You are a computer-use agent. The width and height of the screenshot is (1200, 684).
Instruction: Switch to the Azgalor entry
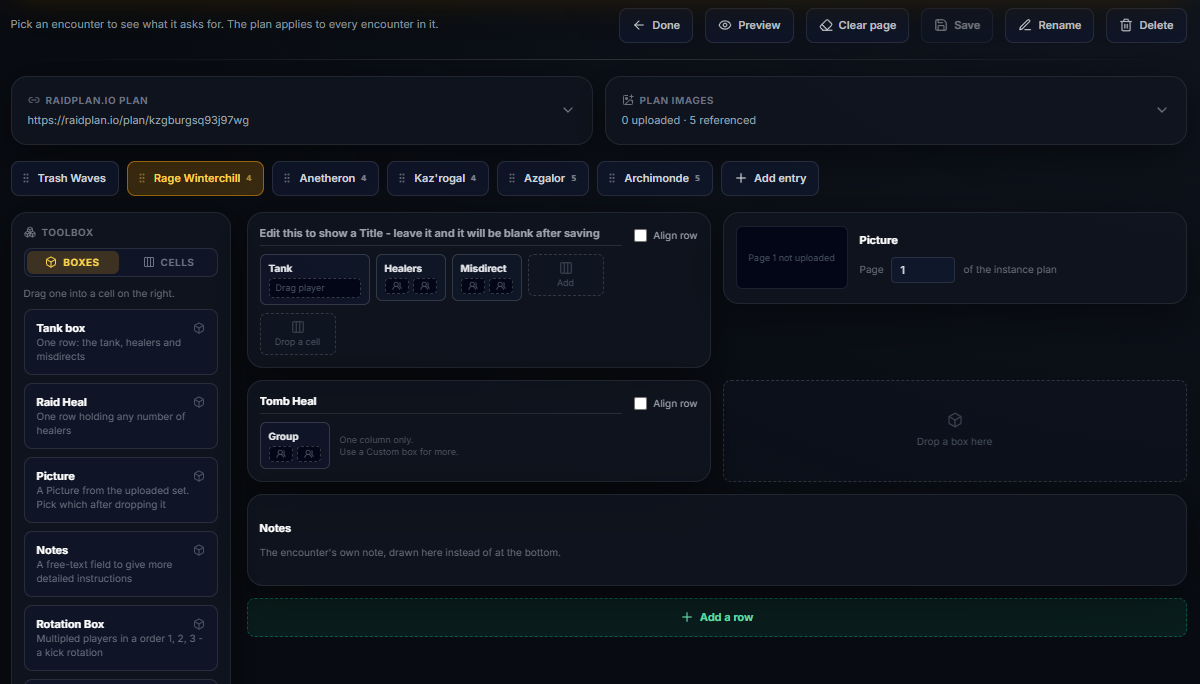pos(543,178)
